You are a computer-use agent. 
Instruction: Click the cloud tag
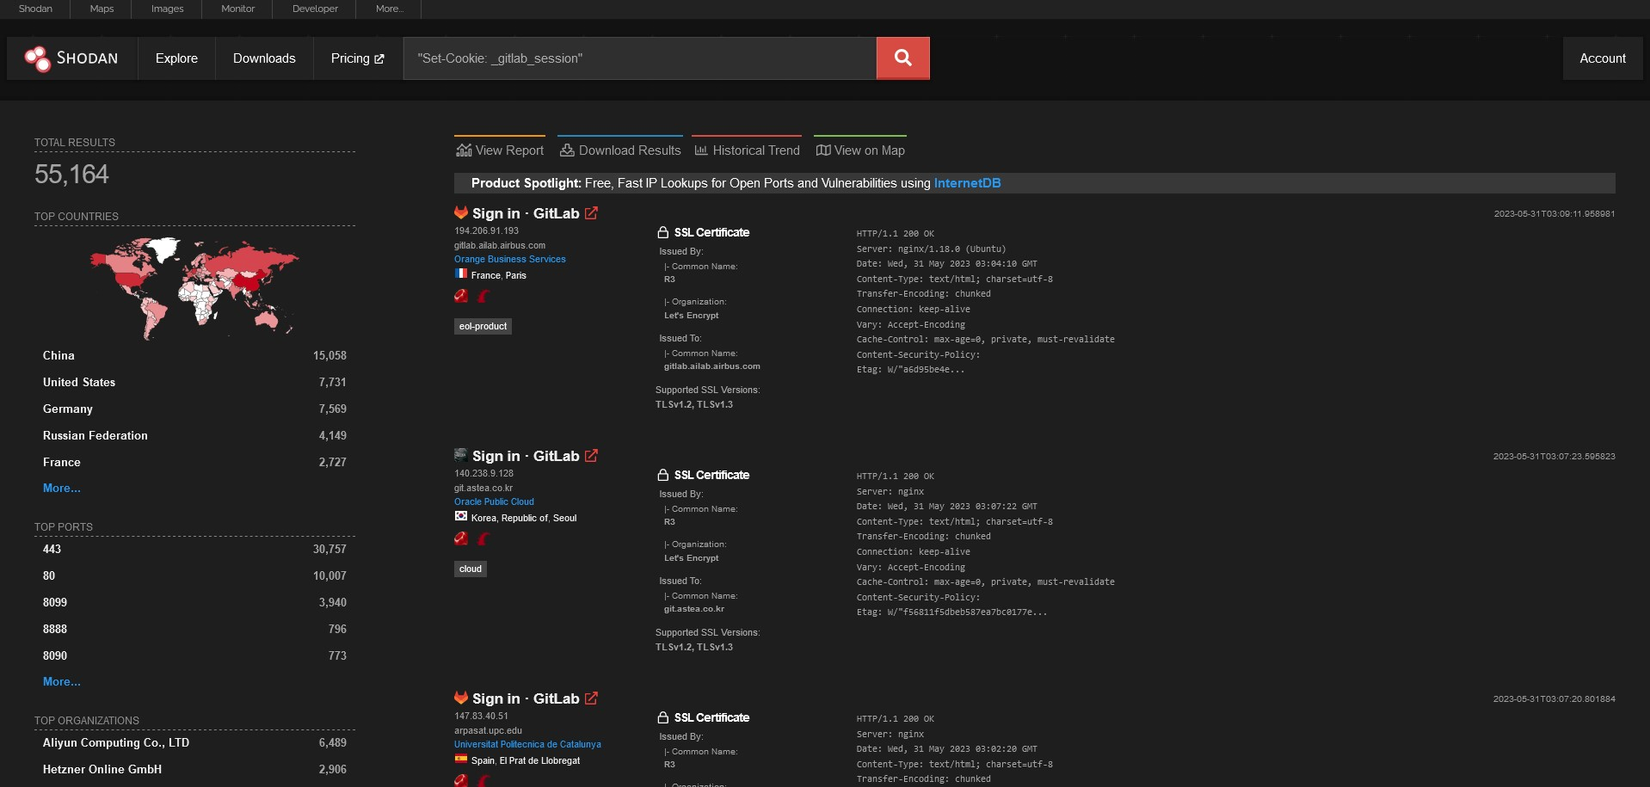pyautogui.click(x=470, y=569)
